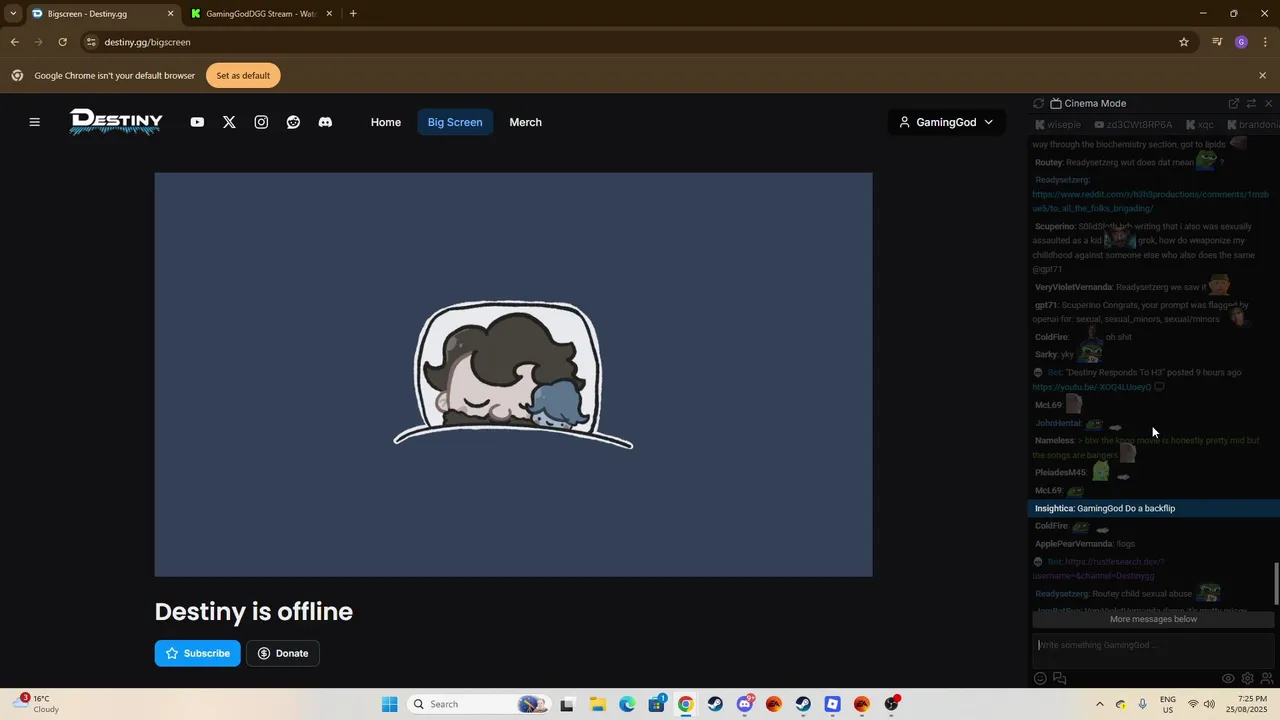
Task: Open File Explorer from taskbar
Action: pos(597,704)
